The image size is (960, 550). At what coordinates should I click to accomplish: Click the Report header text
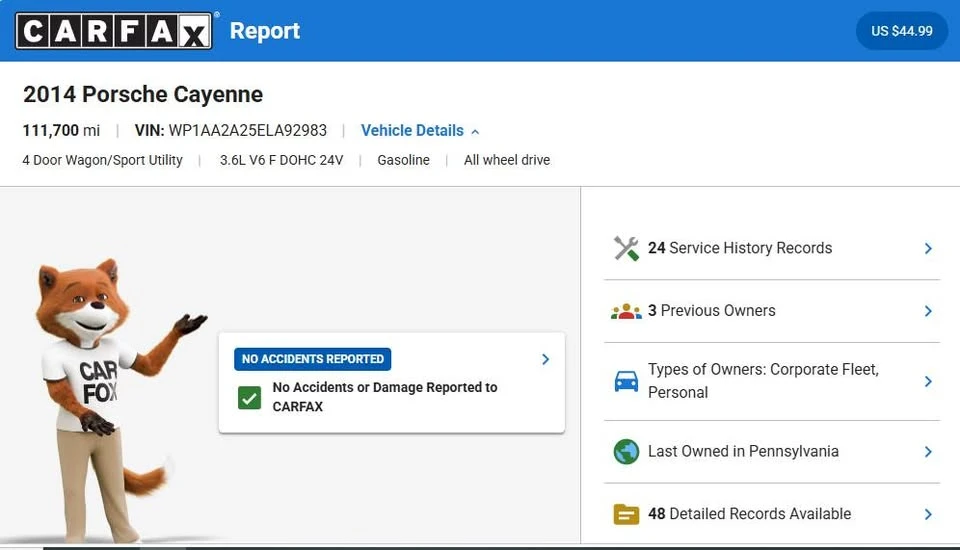pos(264,31)
